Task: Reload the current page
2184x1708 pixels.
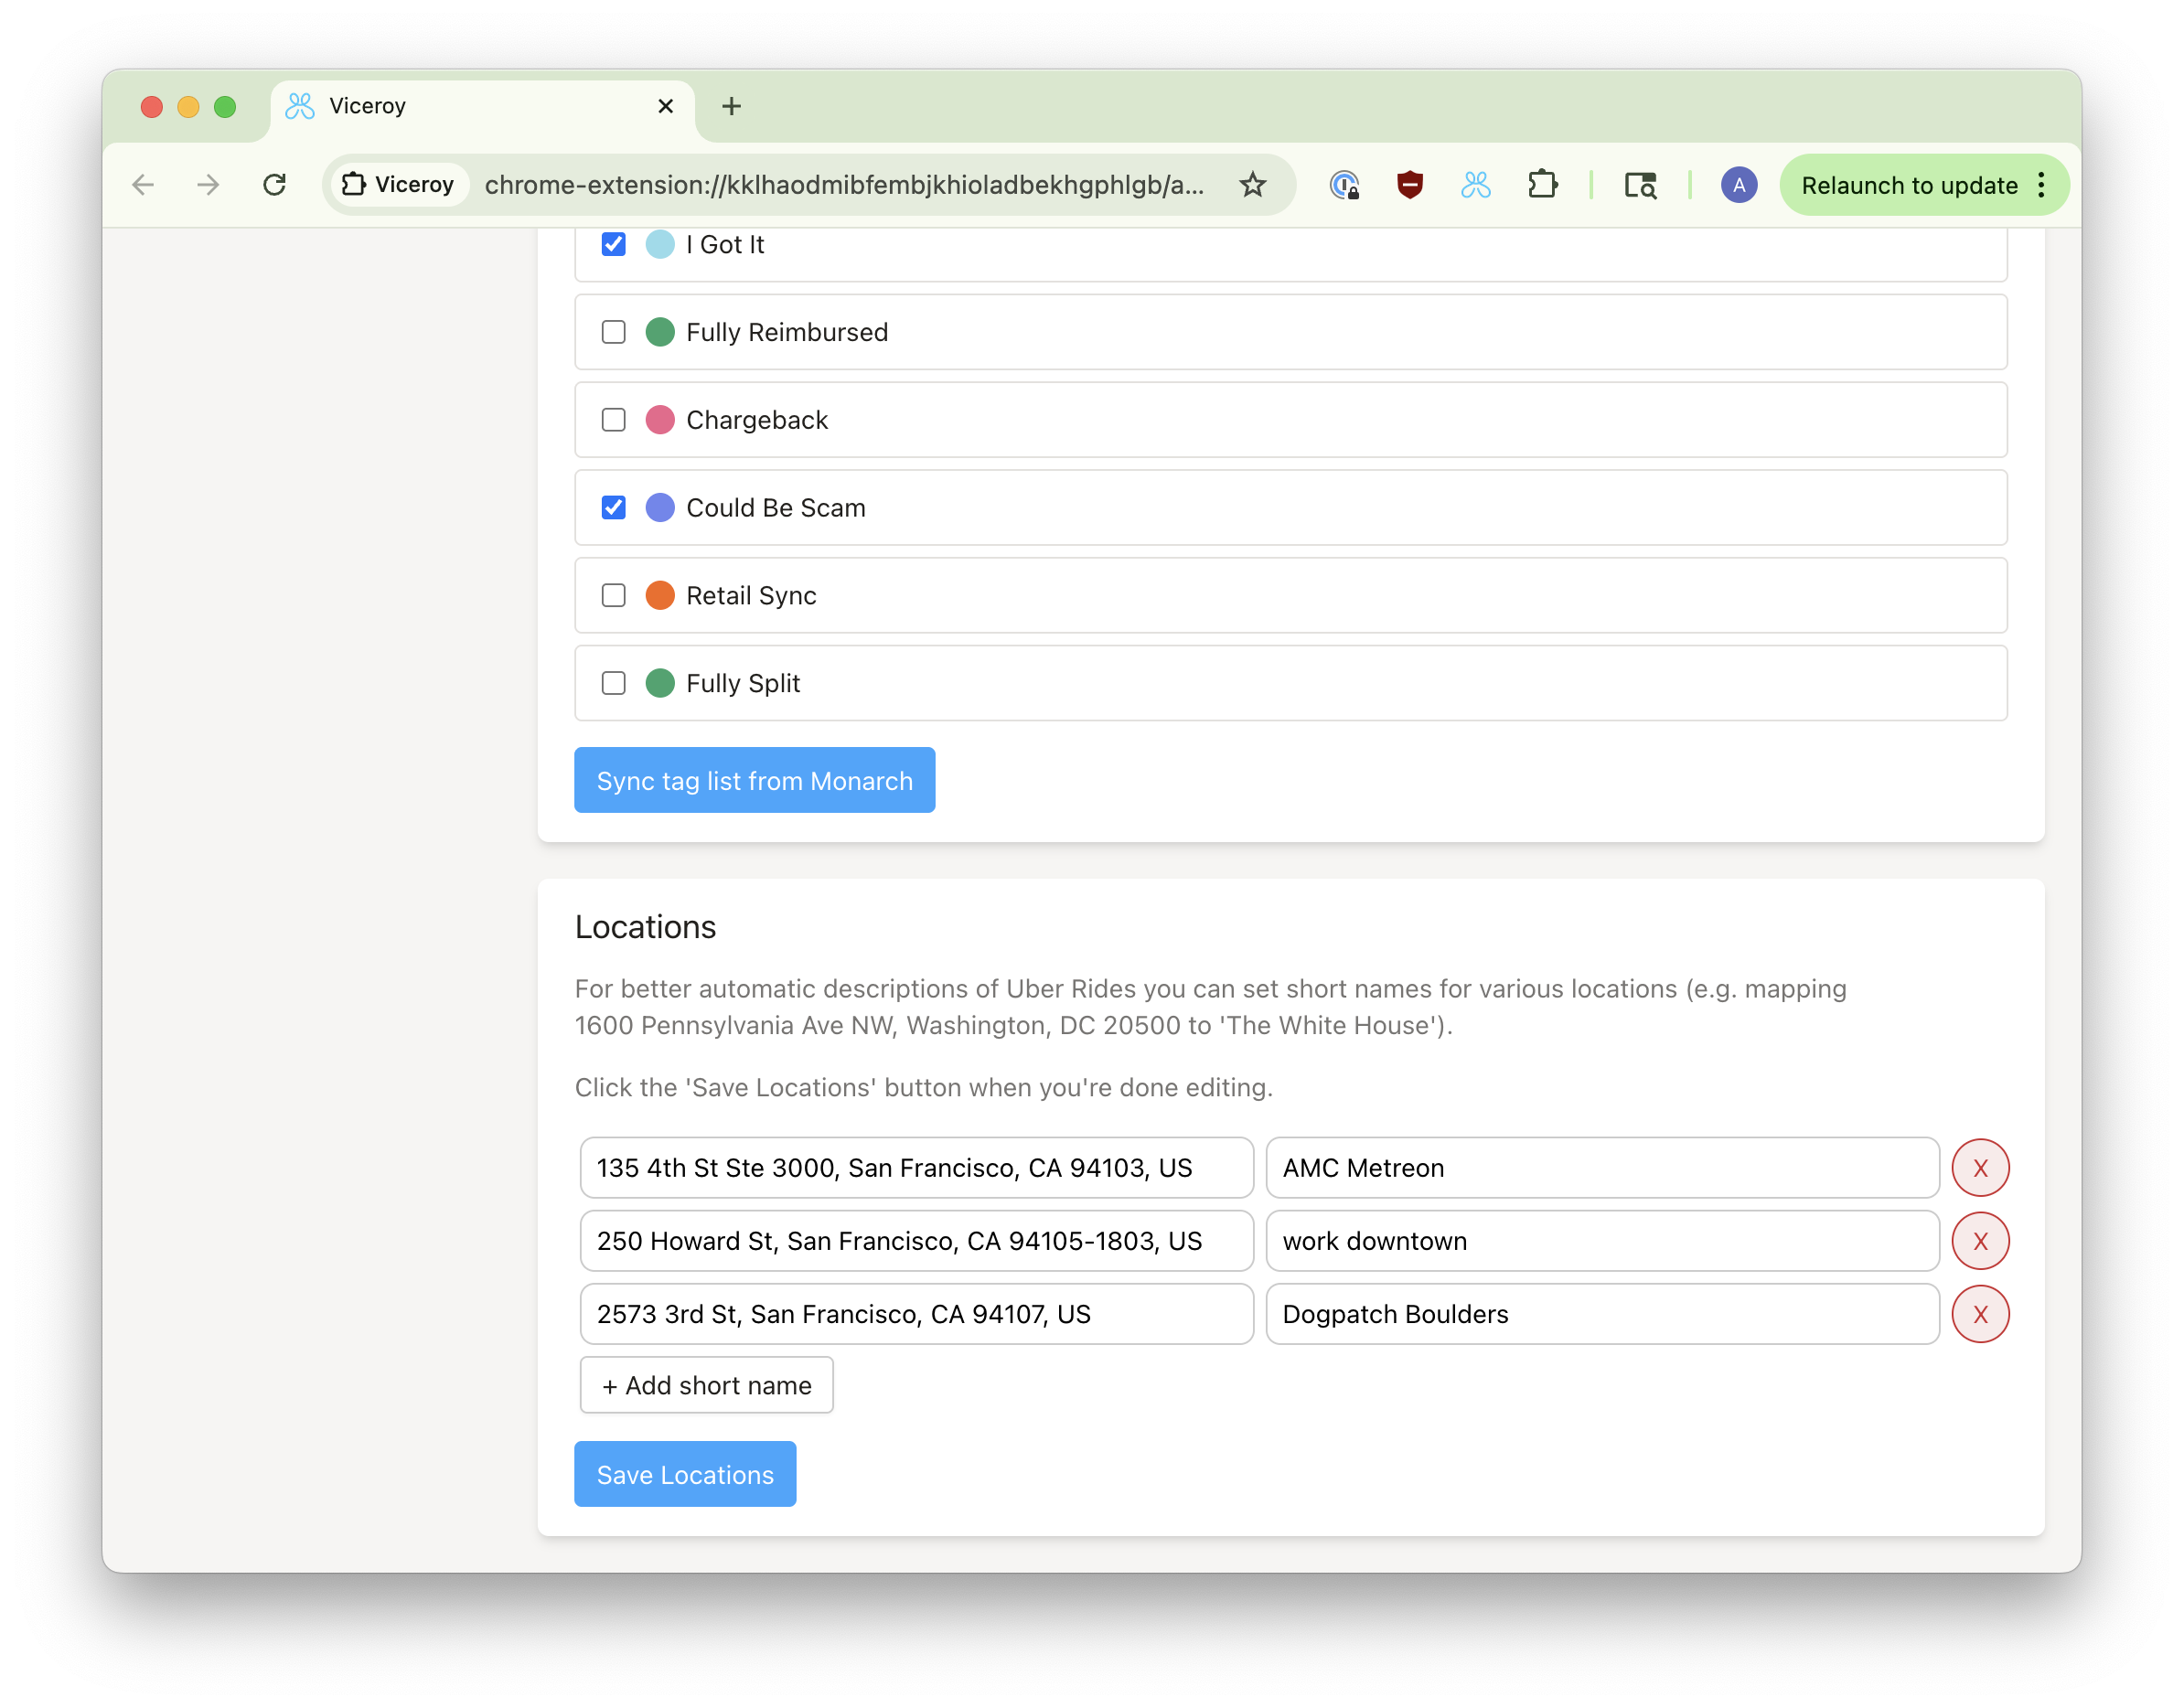Action: click(x=274, y=185)
